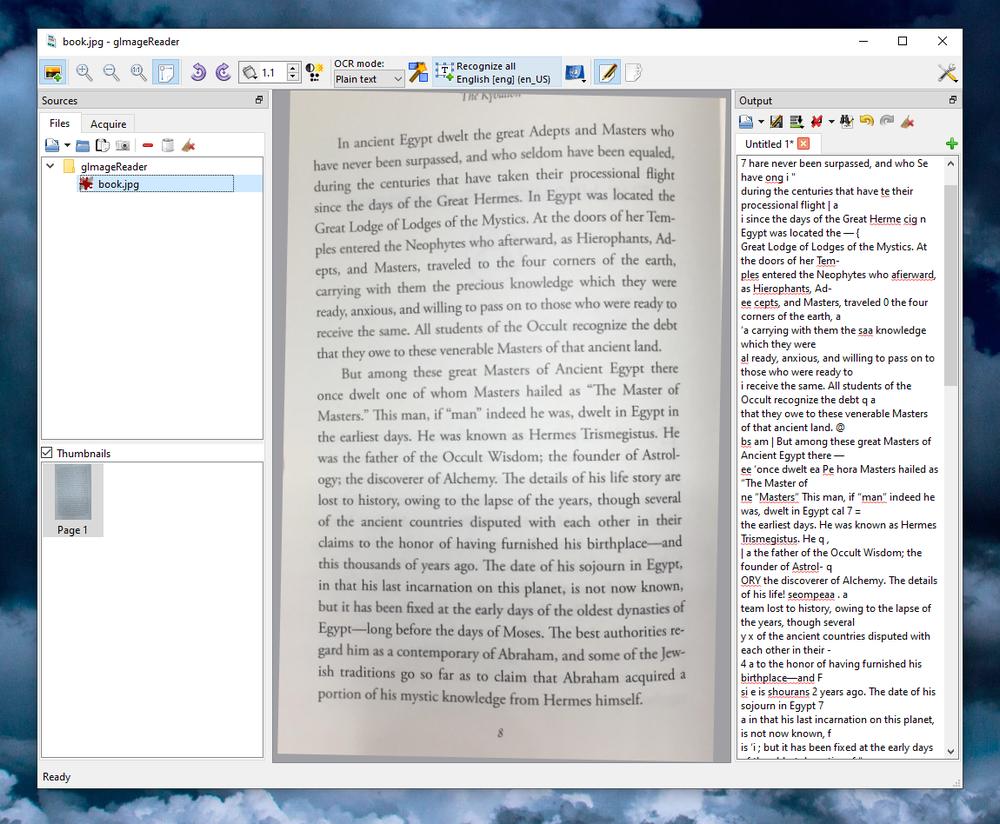Save the OCR output text
The width and height of the screenshot is (1000, 824).
pos(746,121)
